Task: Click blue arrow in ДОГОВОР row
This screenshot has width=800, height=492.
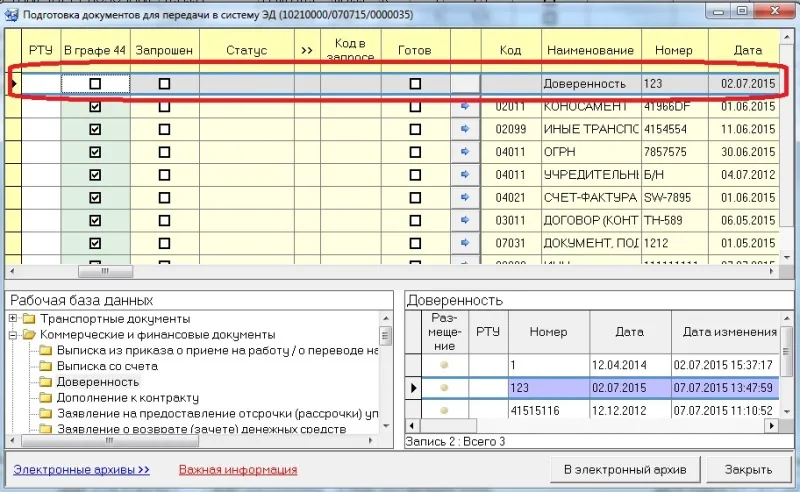Action: [x=465, y=220]
